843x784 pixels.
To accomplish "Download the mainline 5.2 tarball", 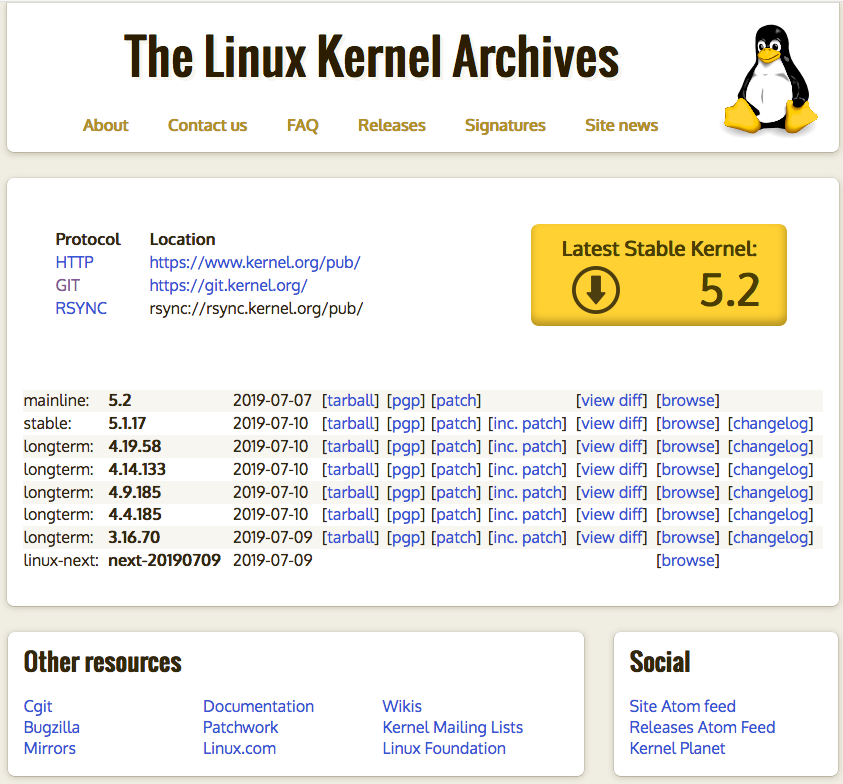I will [x=350, y=400].
